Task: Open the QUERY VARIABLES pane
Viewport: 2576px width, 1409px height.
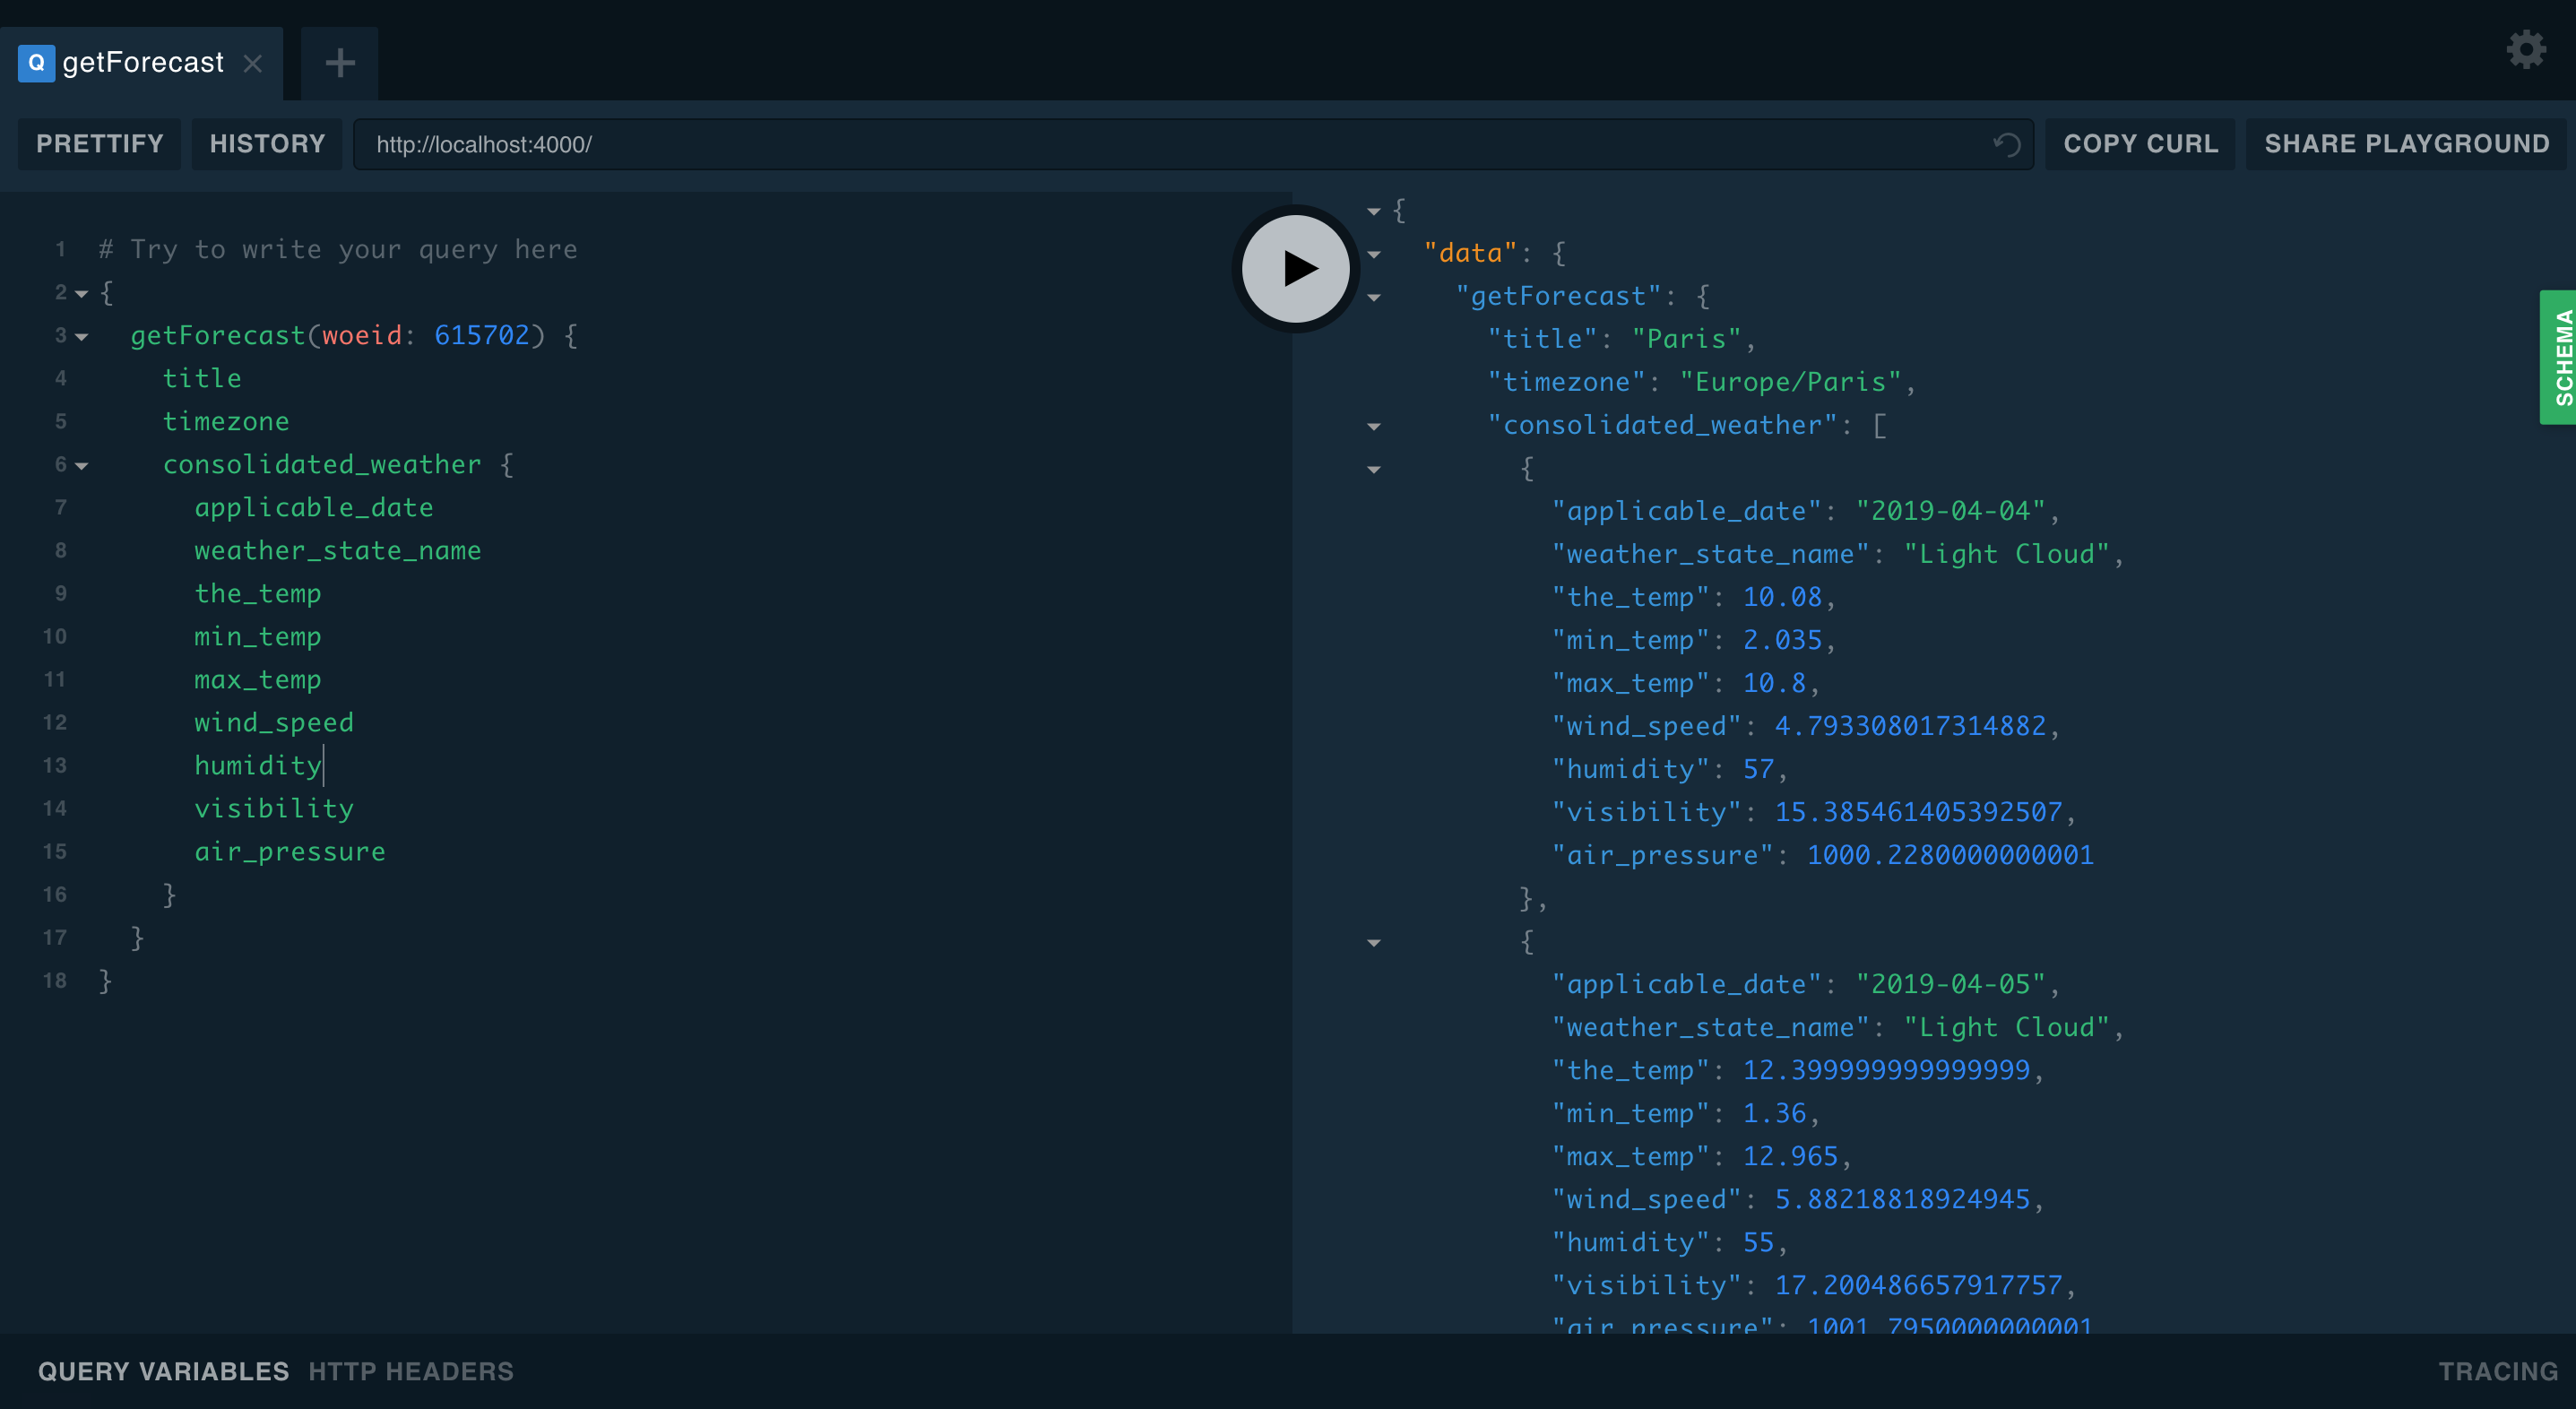Action: (x=163, y=1371)
